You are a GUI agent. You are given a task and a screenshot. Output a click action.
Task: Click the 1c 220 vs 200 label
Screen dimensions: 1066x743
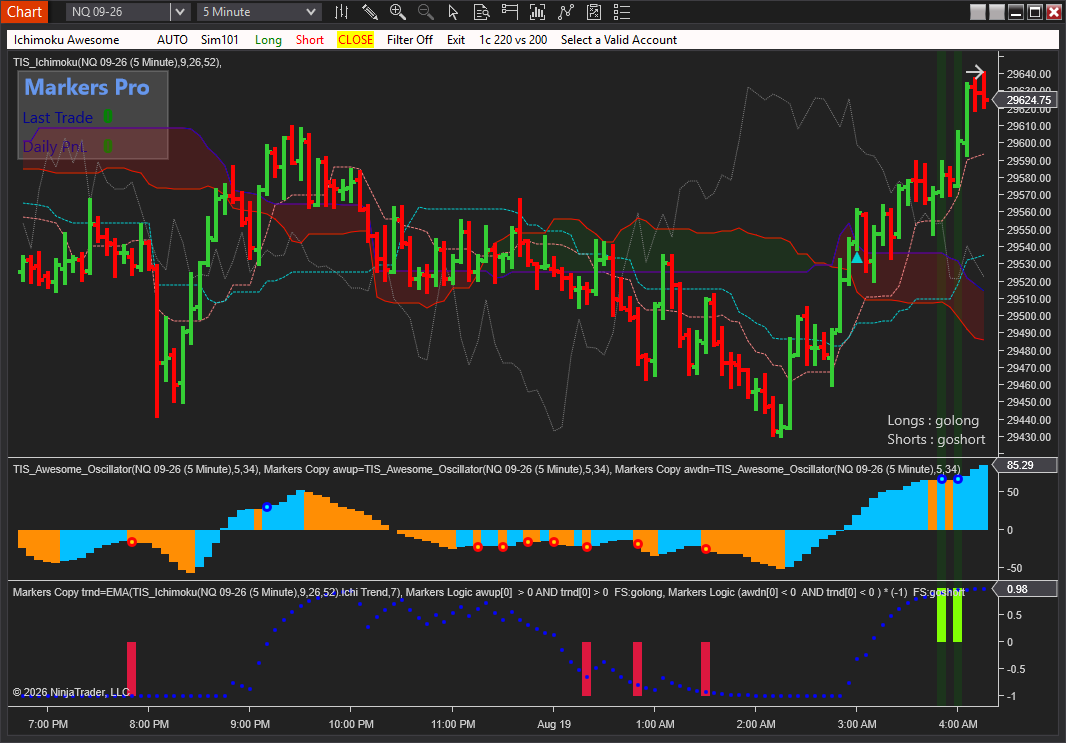click(x=513, y=39)
